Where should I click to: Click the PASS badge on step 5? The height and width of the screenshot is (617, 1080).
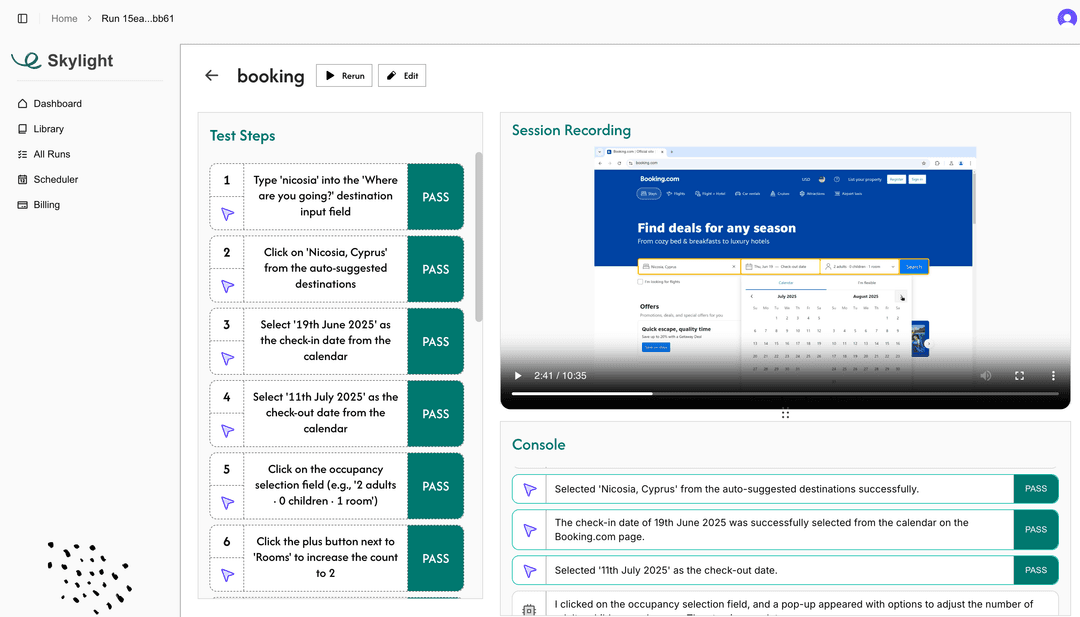pos(435,486)
